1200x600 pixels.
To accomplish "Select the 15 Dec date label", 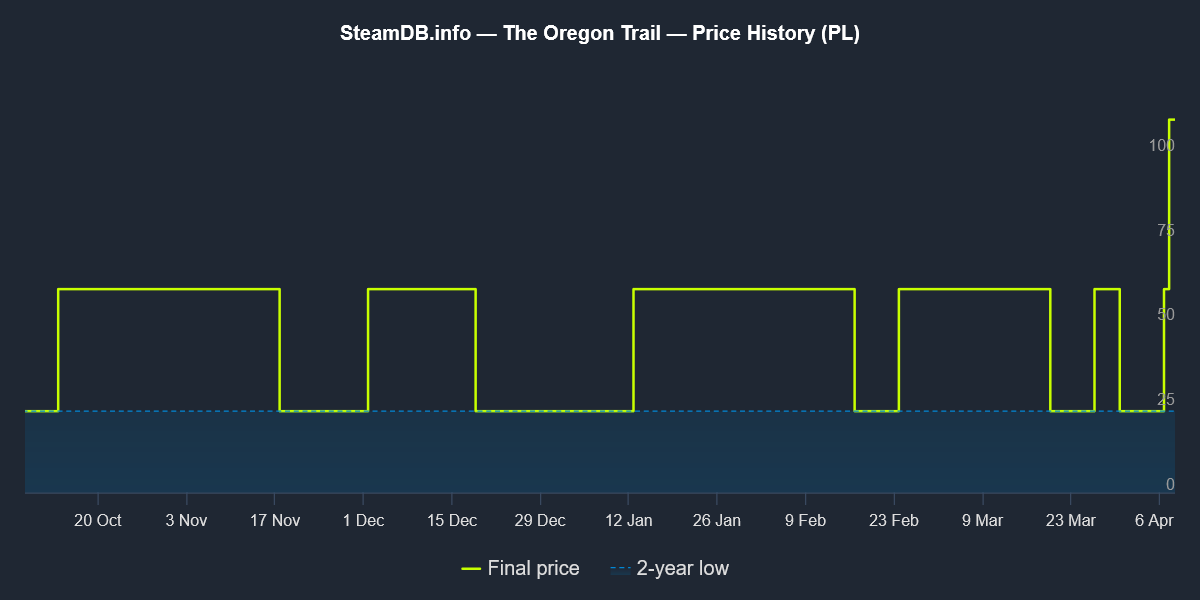I will coord(451,521).
